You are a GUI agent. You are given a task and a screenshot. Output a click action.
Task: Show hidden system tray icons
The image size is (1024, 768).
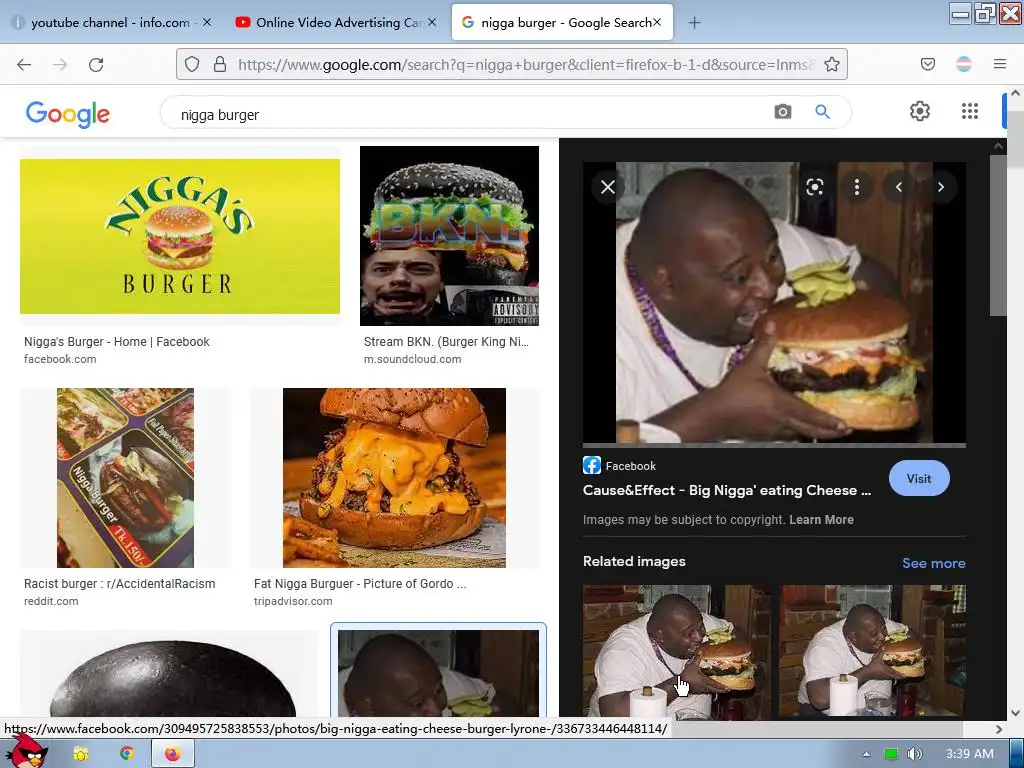[866, 754]
